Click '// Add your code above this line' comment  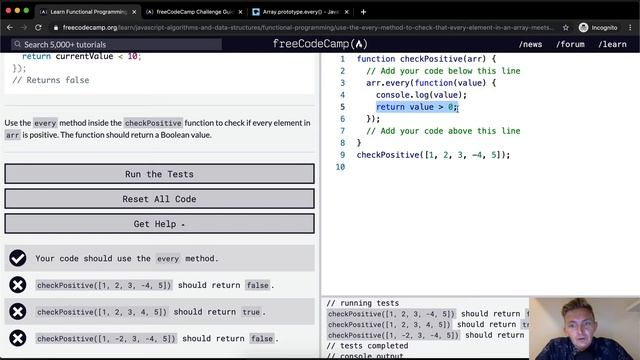(443, 131)
